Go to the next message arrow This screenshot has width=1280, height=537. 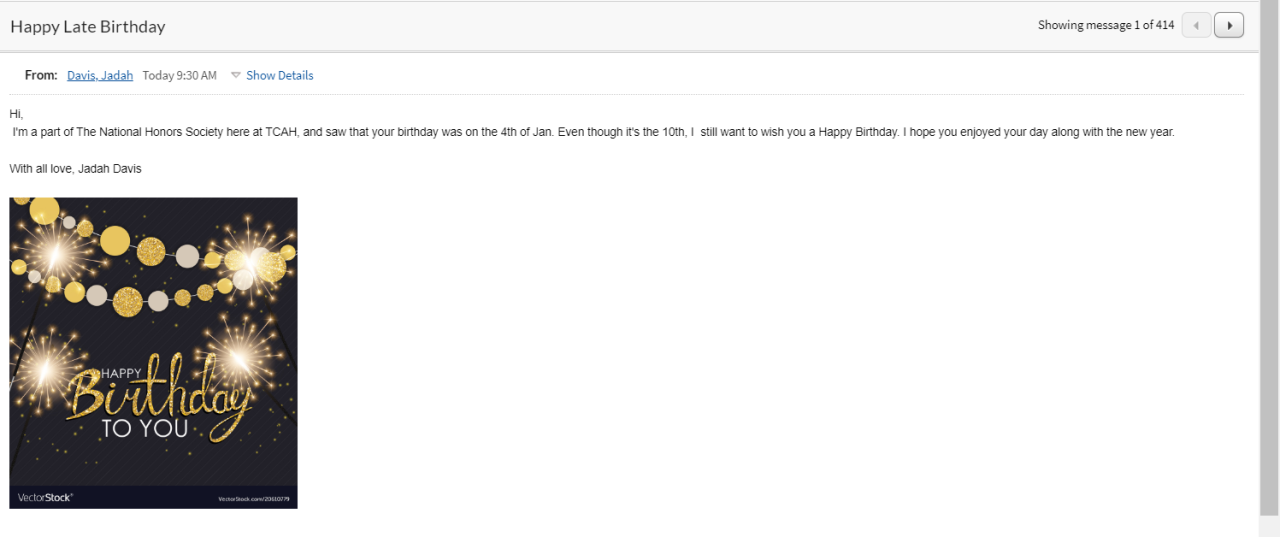(x=1229, y=25)
